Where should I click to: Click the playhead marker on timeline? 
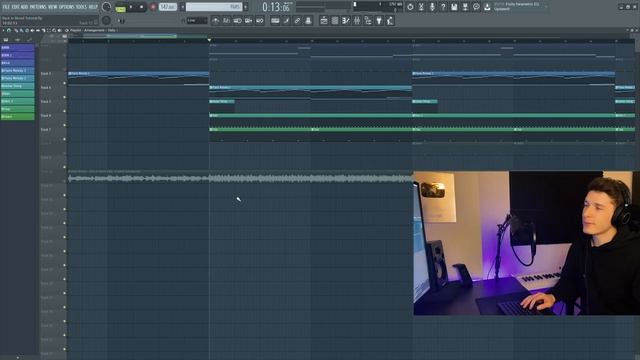click(x=209, y=40)
